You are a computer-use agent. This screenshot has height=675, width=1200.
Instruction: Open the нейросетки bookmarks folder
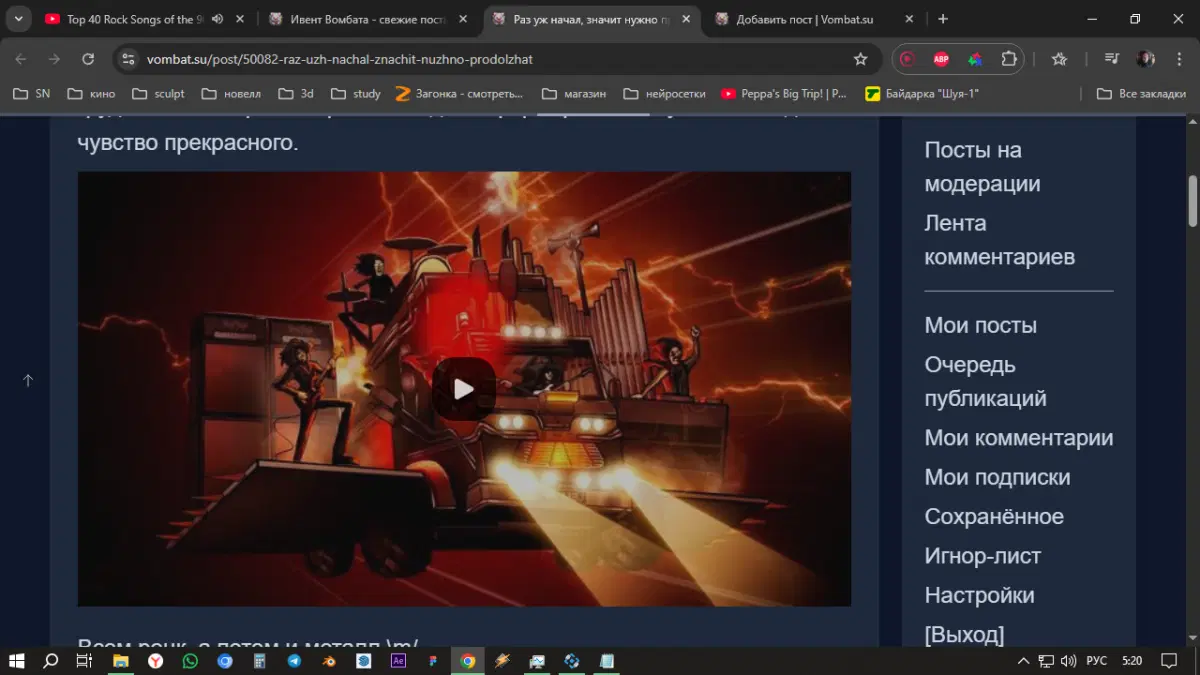coord(664,93)
